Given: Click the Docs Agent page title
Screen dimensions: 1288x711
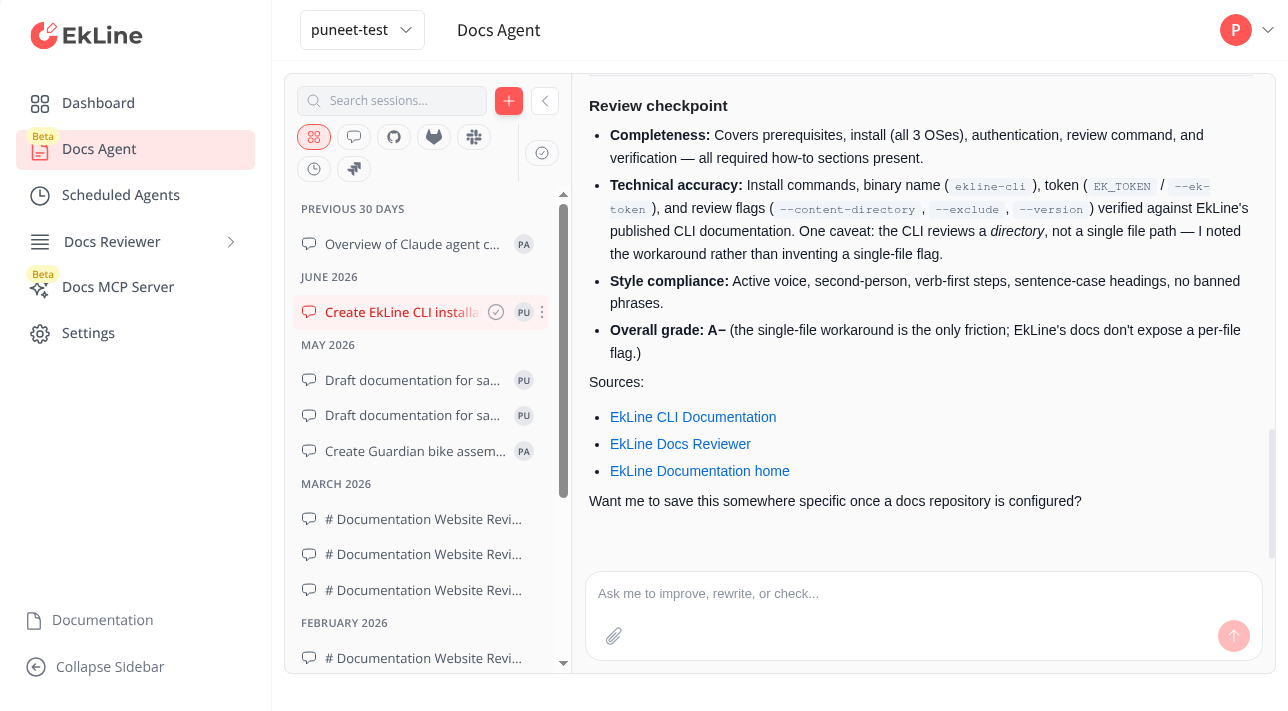Looking at the screenshot, I should pyautogui.click(x=498, y=30).
